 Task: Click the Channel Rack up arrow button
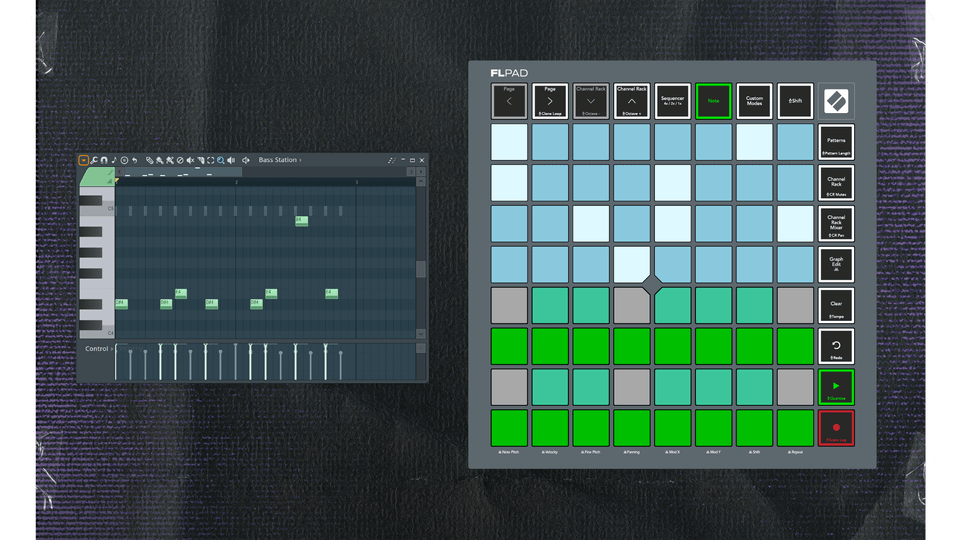pyautogui.click(x=632, y=101)
